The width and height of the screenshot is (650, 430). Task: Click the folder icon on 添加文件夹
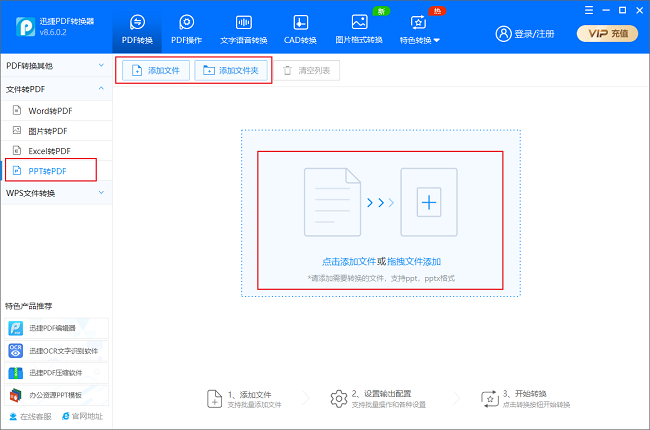[x=209, y=70]
